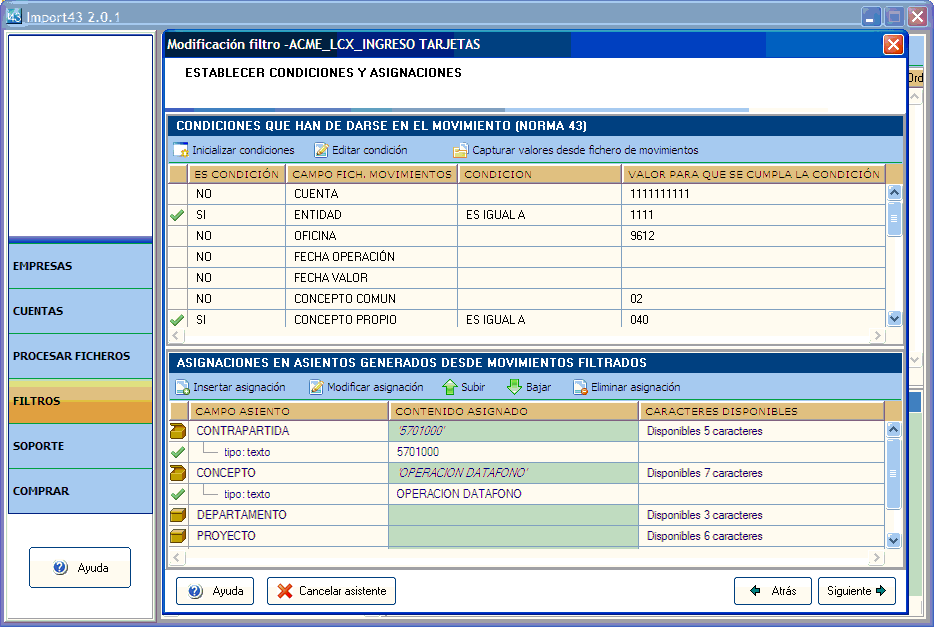Click the Insertar asignación icon
Screen dimensions: 934x627
pos(182,387)
